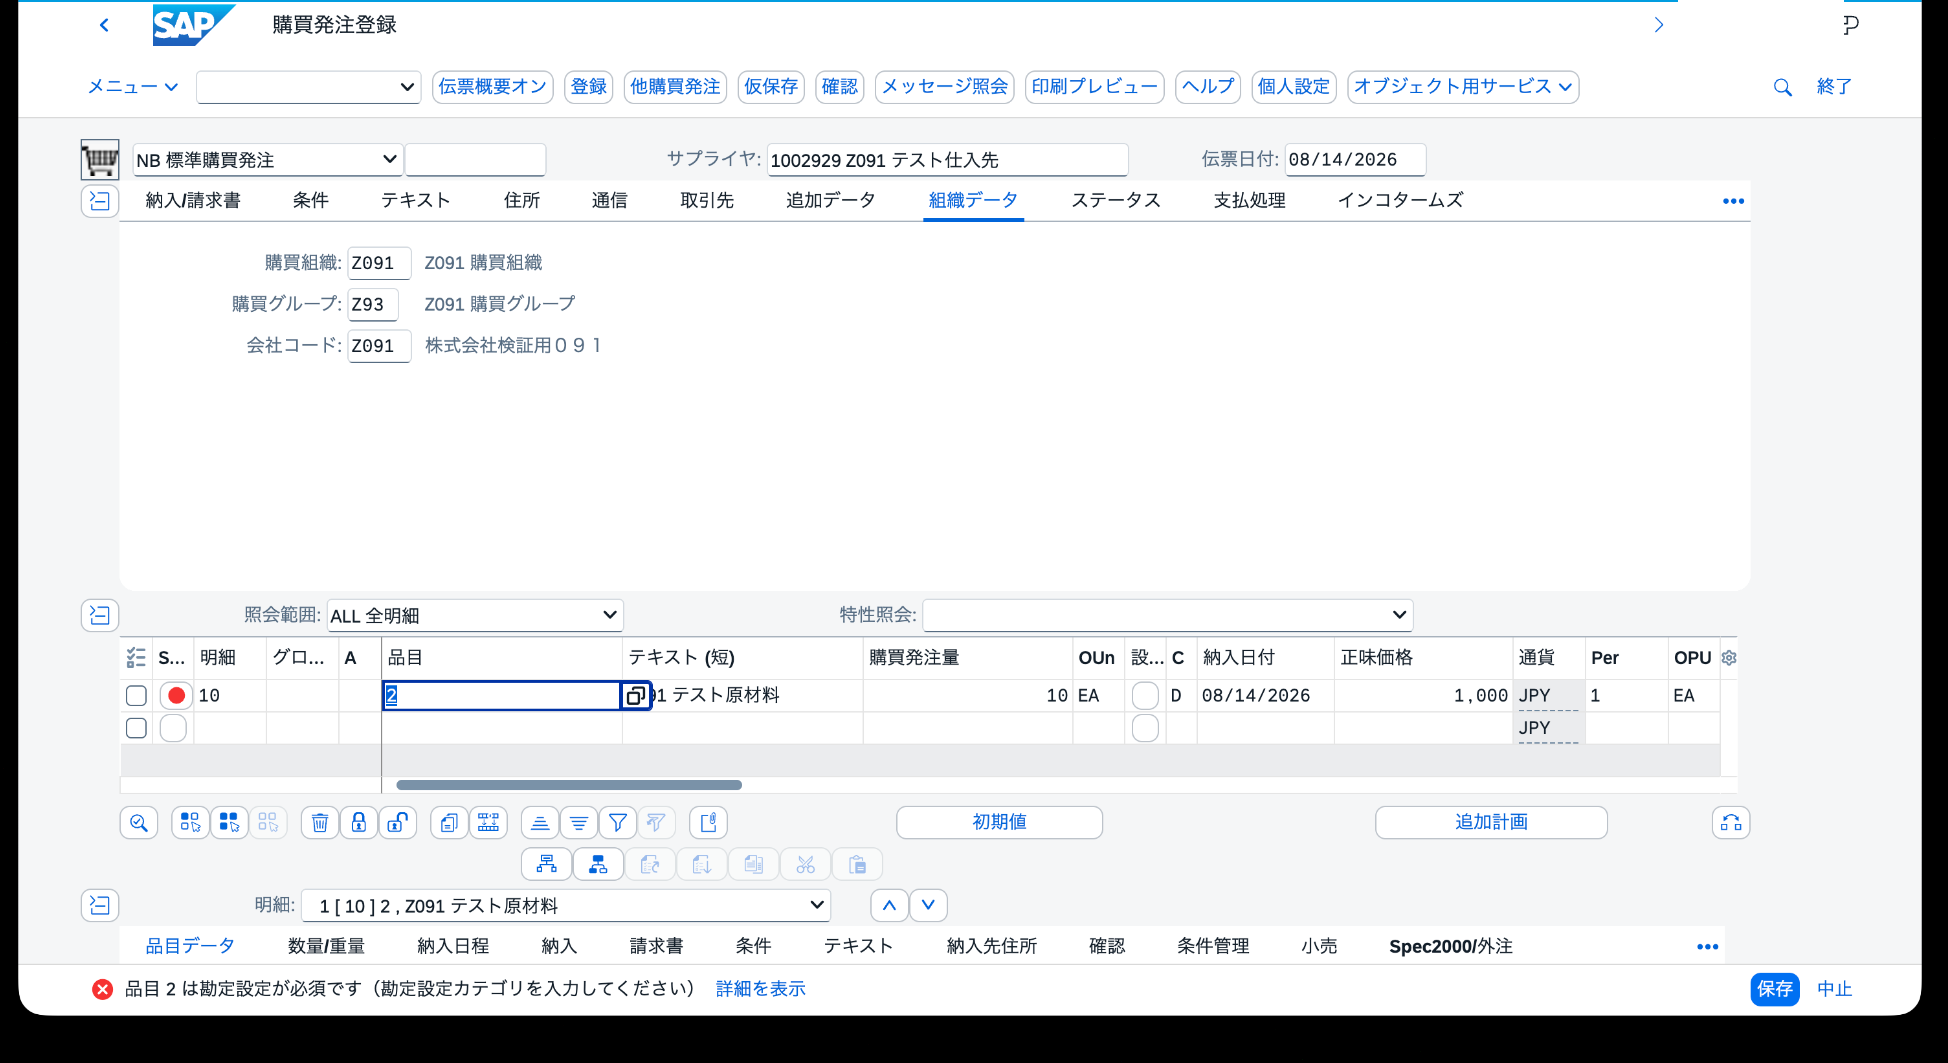Click the forward arrow in title bar
Image resolution: width=1948 pixels, height=1063 pixels.
(1659, 25)
